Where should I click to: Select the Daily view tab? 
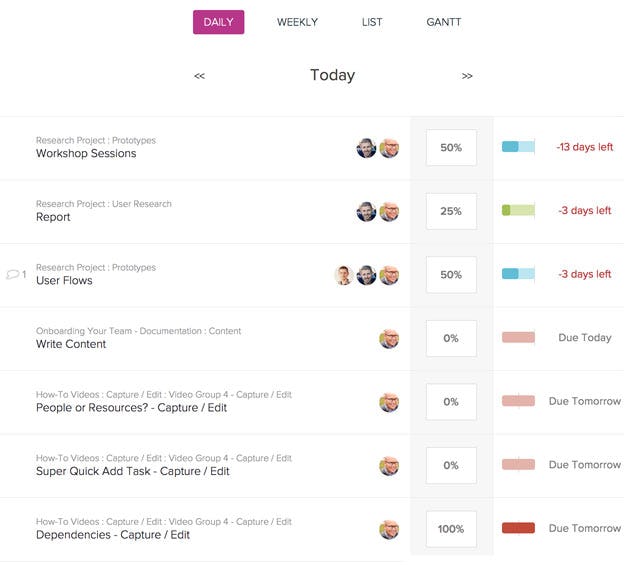tap(218, 22)
